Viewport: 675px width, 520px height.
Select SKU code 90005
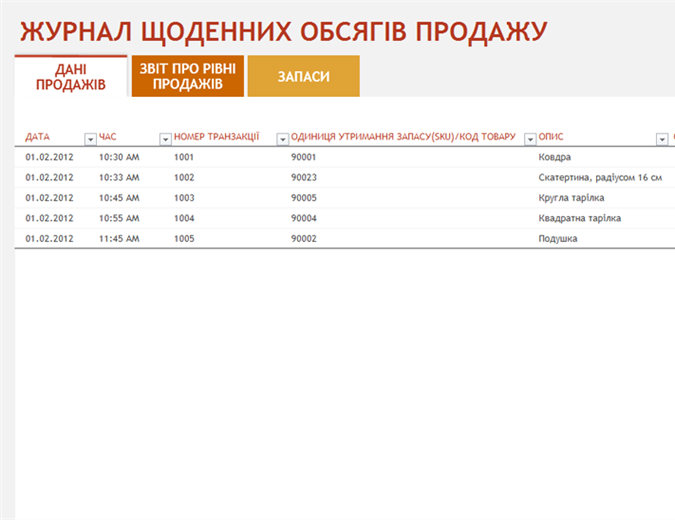coord(304,198)
